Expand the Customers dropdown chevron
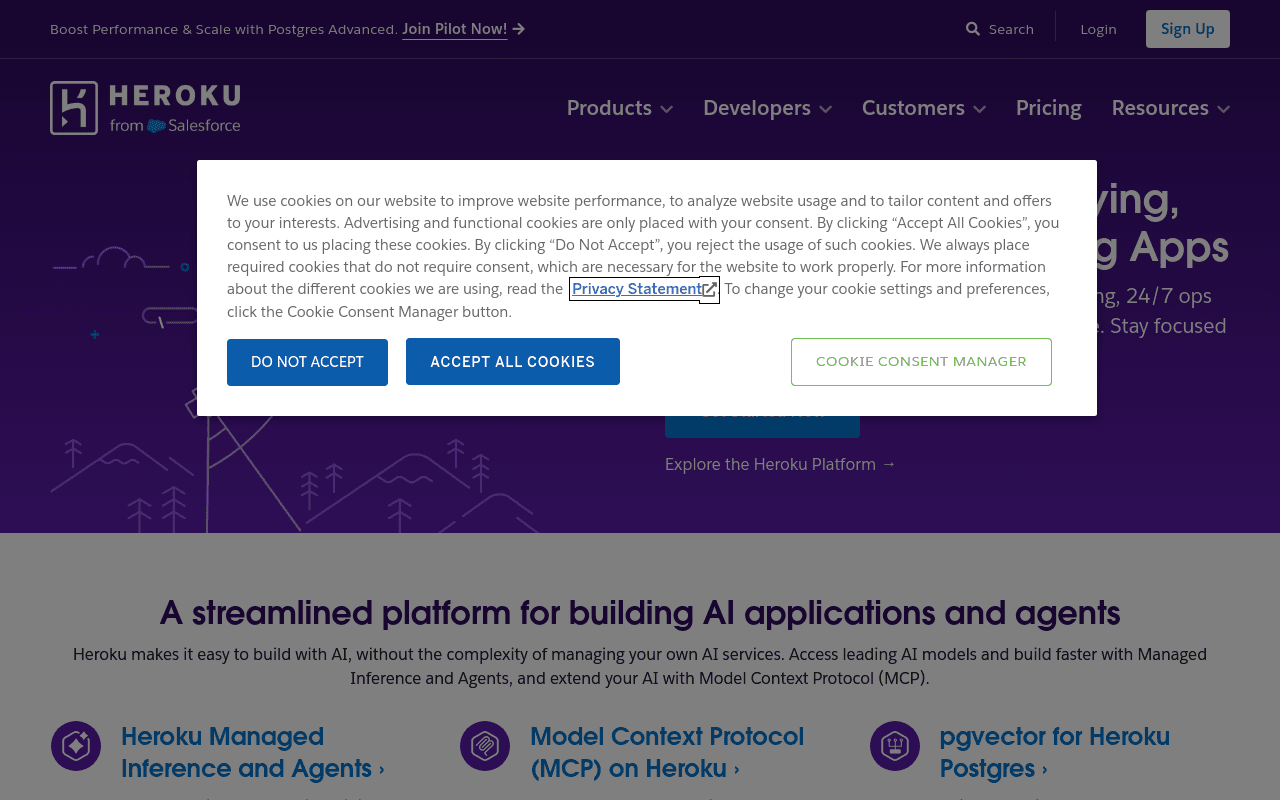The width and height of the screenshot is (1280, 800). (x=980, y=109)
